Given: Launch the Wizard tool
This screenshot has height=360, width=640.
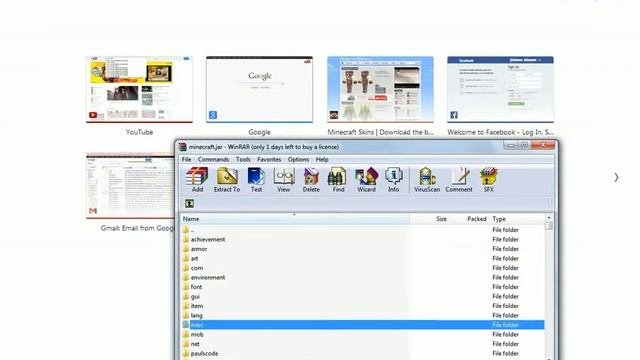Looking at the screenshot, I should click(366, 180).
